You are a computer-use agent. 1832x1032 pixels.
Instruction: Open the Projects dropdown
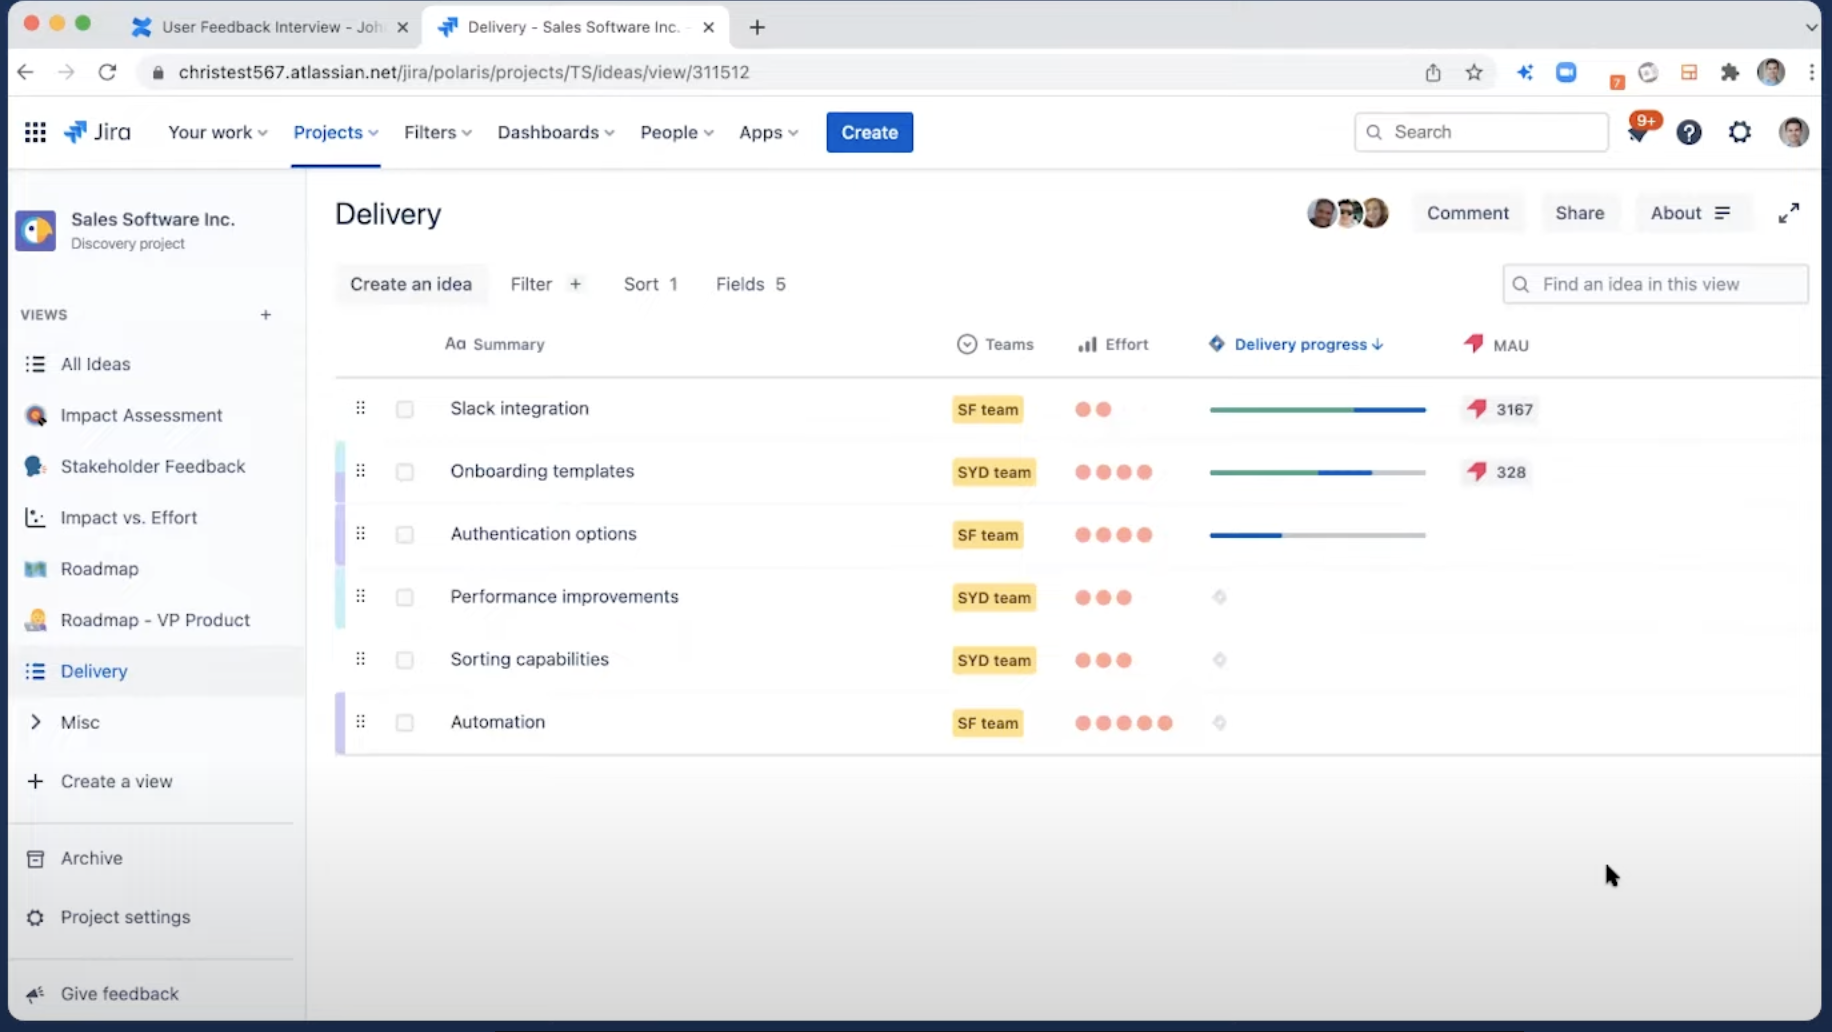pyautogui.click(x=335, y=132)
